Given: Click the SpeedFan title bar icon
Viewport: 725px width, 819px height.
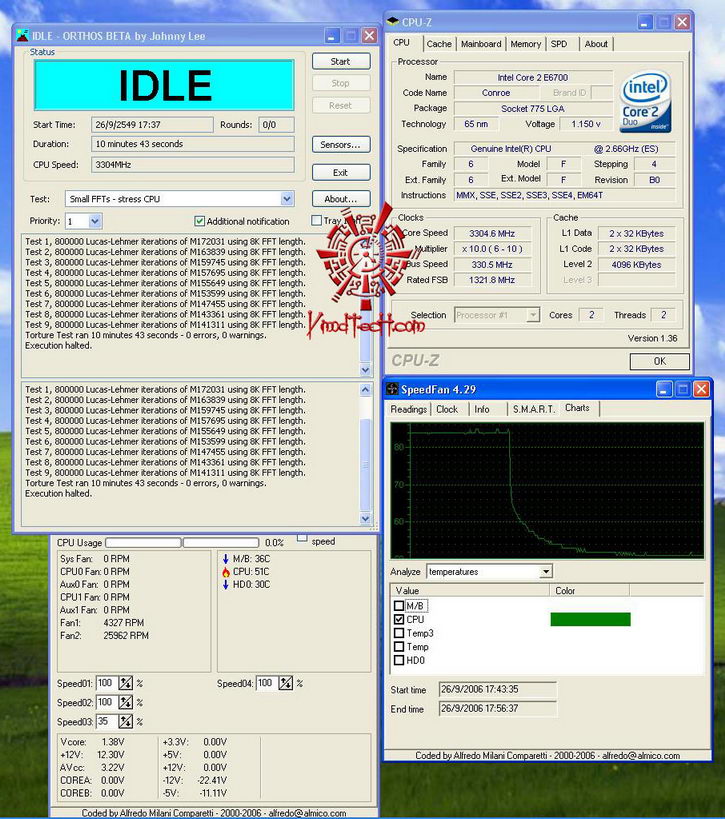Looking at the screenshot, I should tap(392, 389).
